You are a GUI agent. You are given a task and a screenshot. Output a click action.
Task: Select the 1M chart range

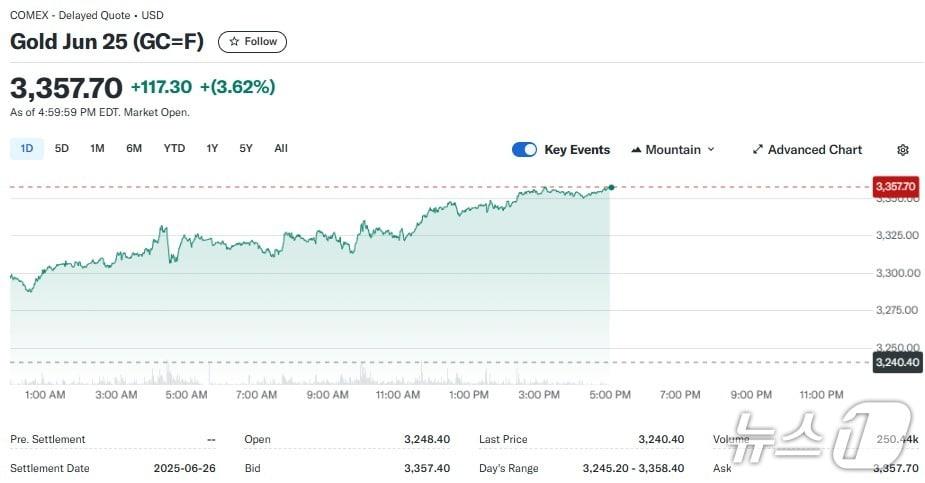point(97,149)
